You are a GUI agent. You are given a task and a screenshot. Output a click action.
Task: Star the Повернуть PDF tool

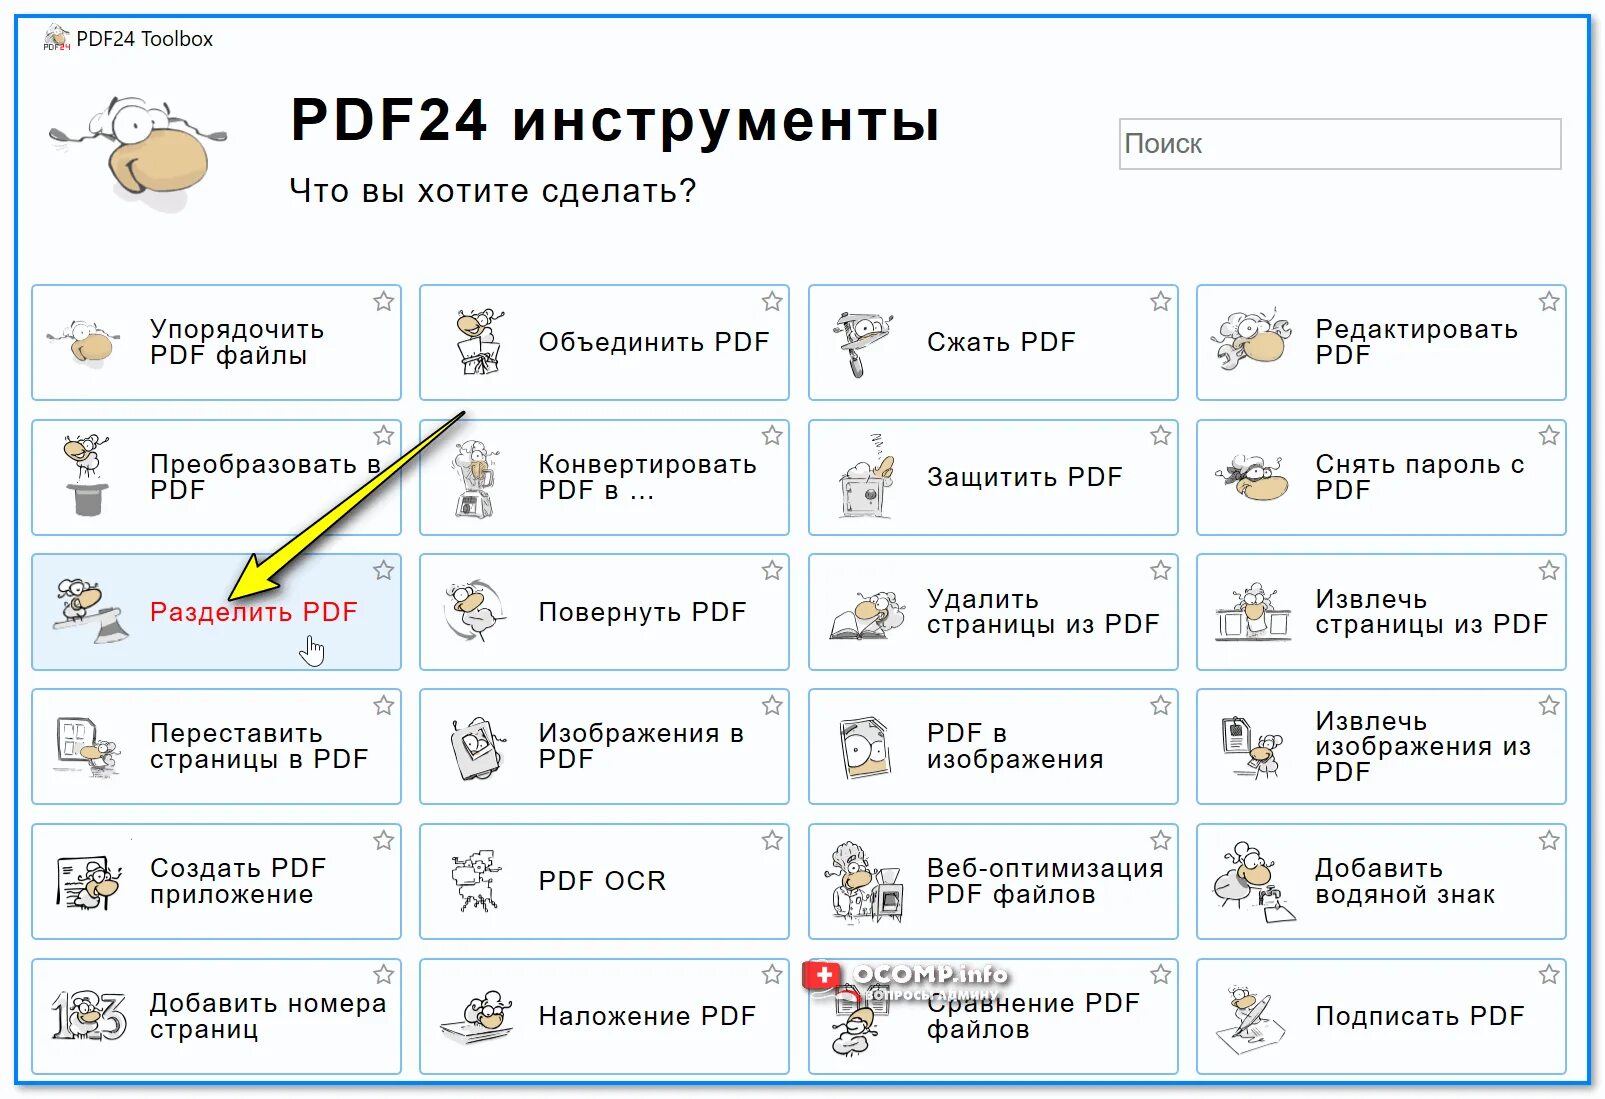tap(772, 570)
